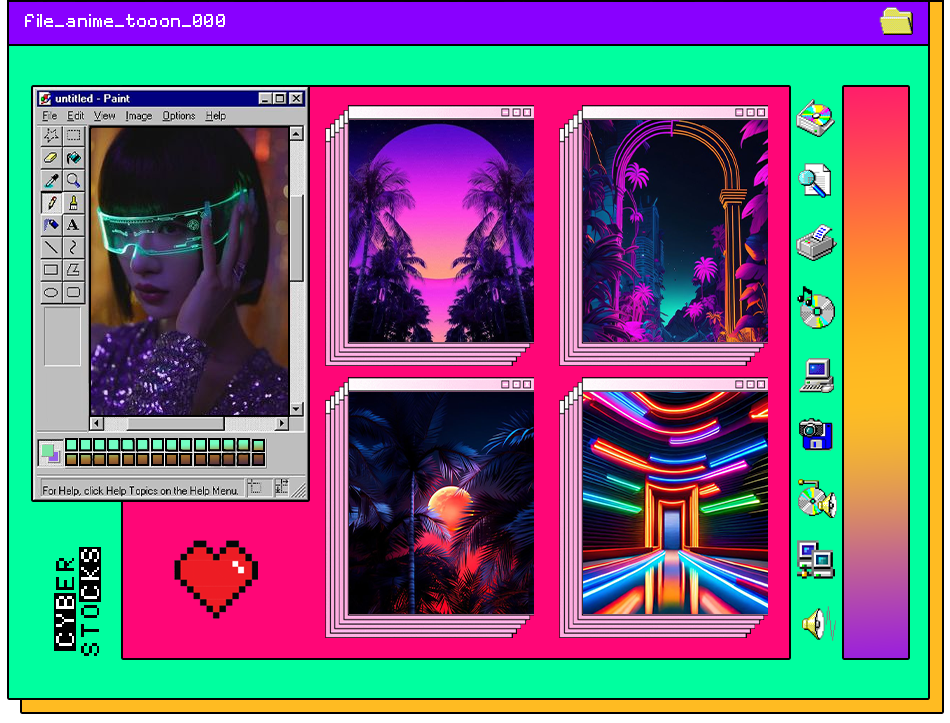
Task: Select the Brush tool in Paint
Action: (73, 202)
